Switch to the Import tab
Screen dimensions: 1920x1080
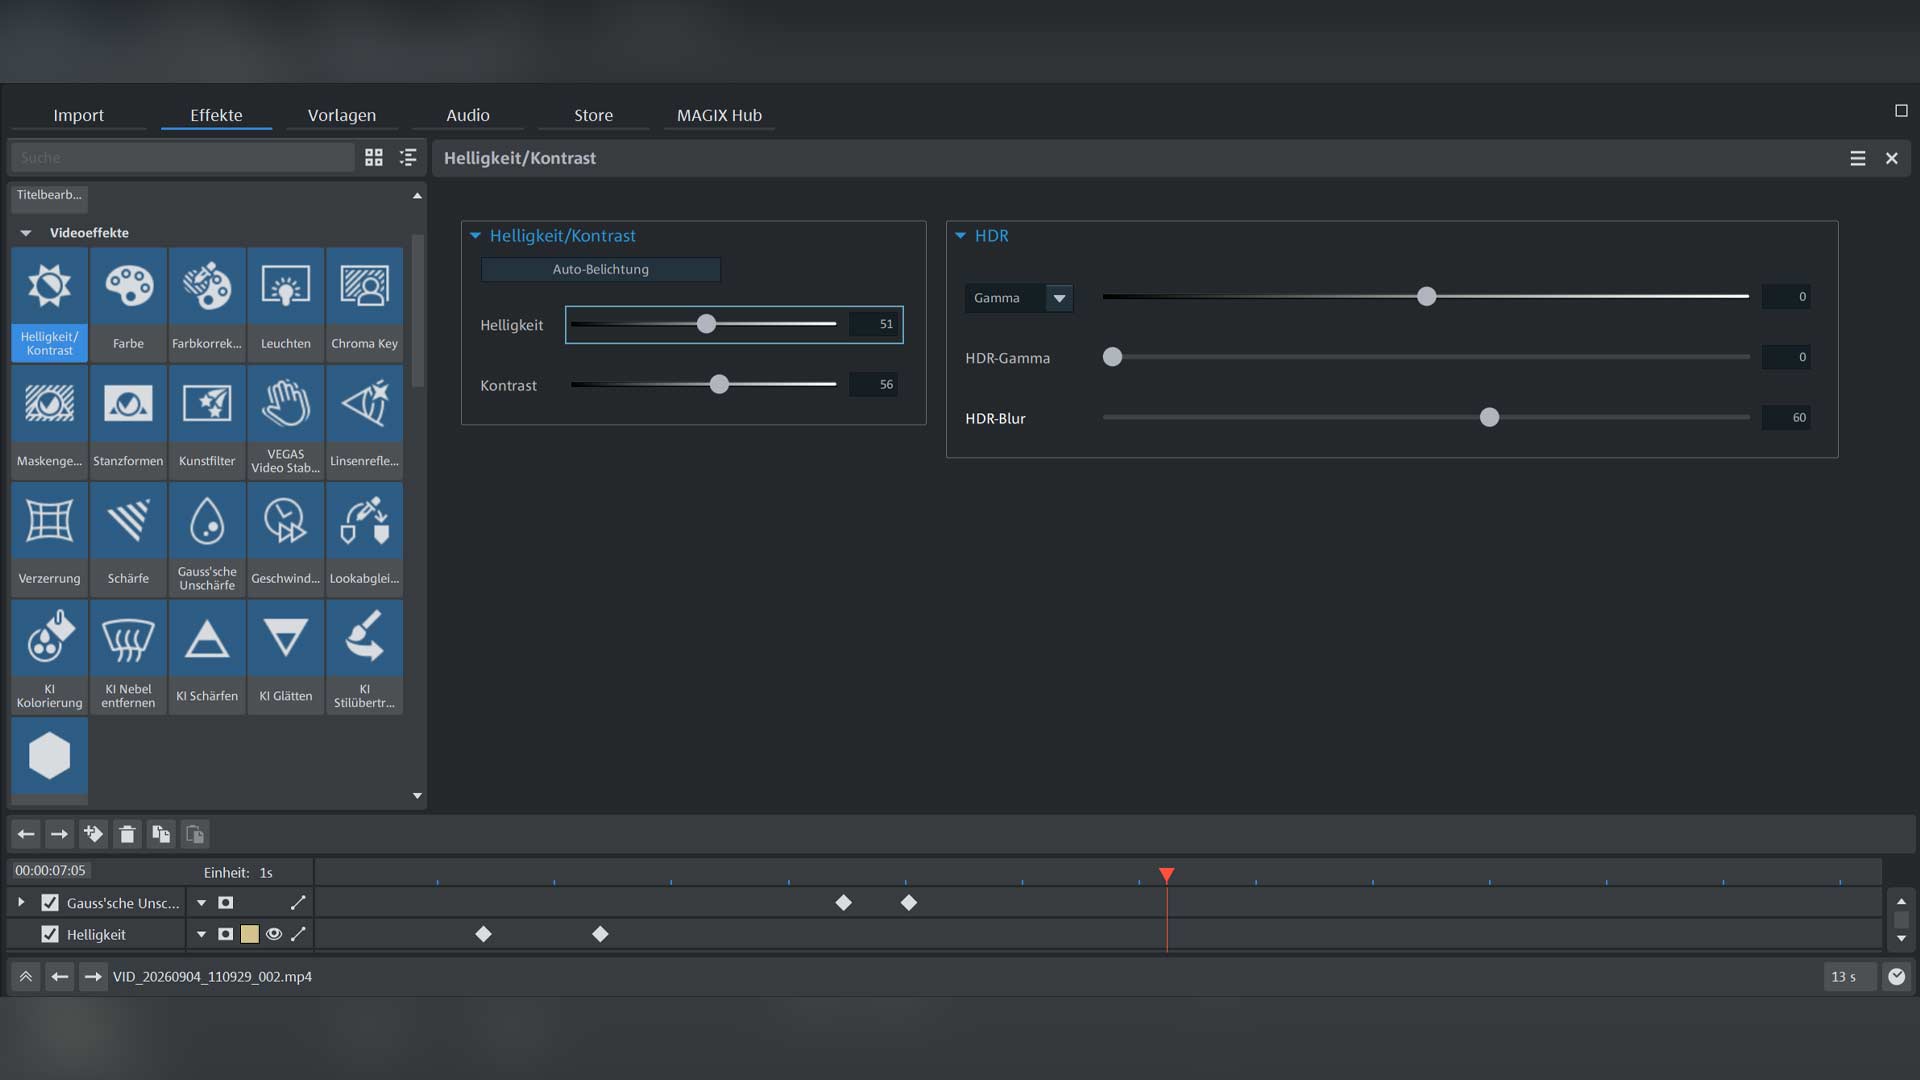78,115
